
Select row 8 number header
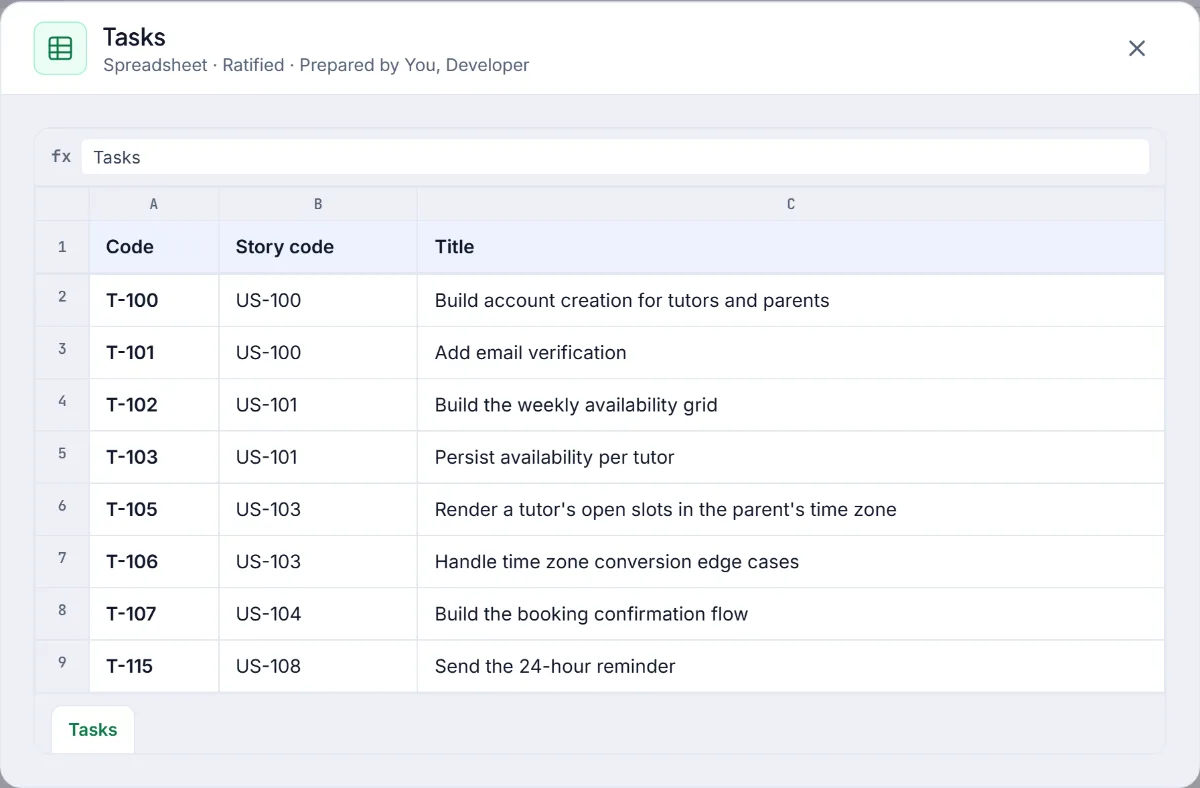pos(62,613)
